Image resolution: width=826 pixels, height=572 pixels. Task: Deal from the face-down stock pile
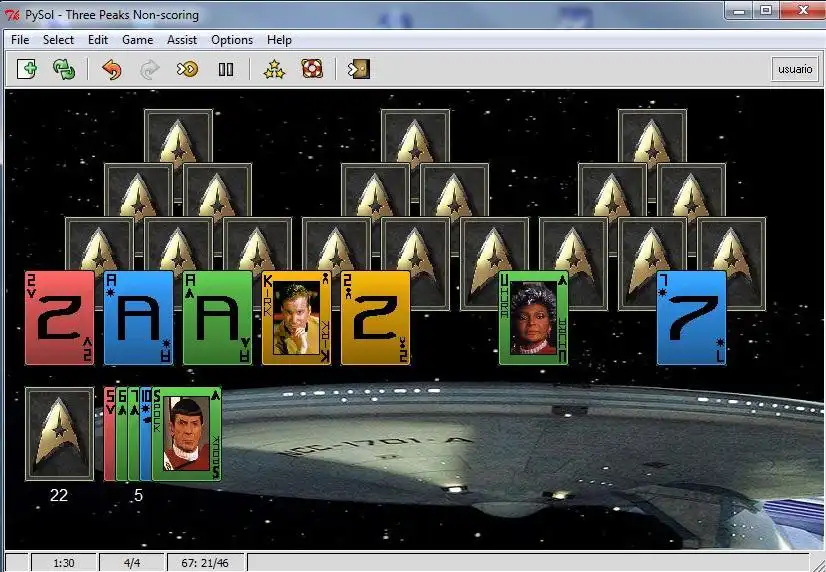[60, 434]
